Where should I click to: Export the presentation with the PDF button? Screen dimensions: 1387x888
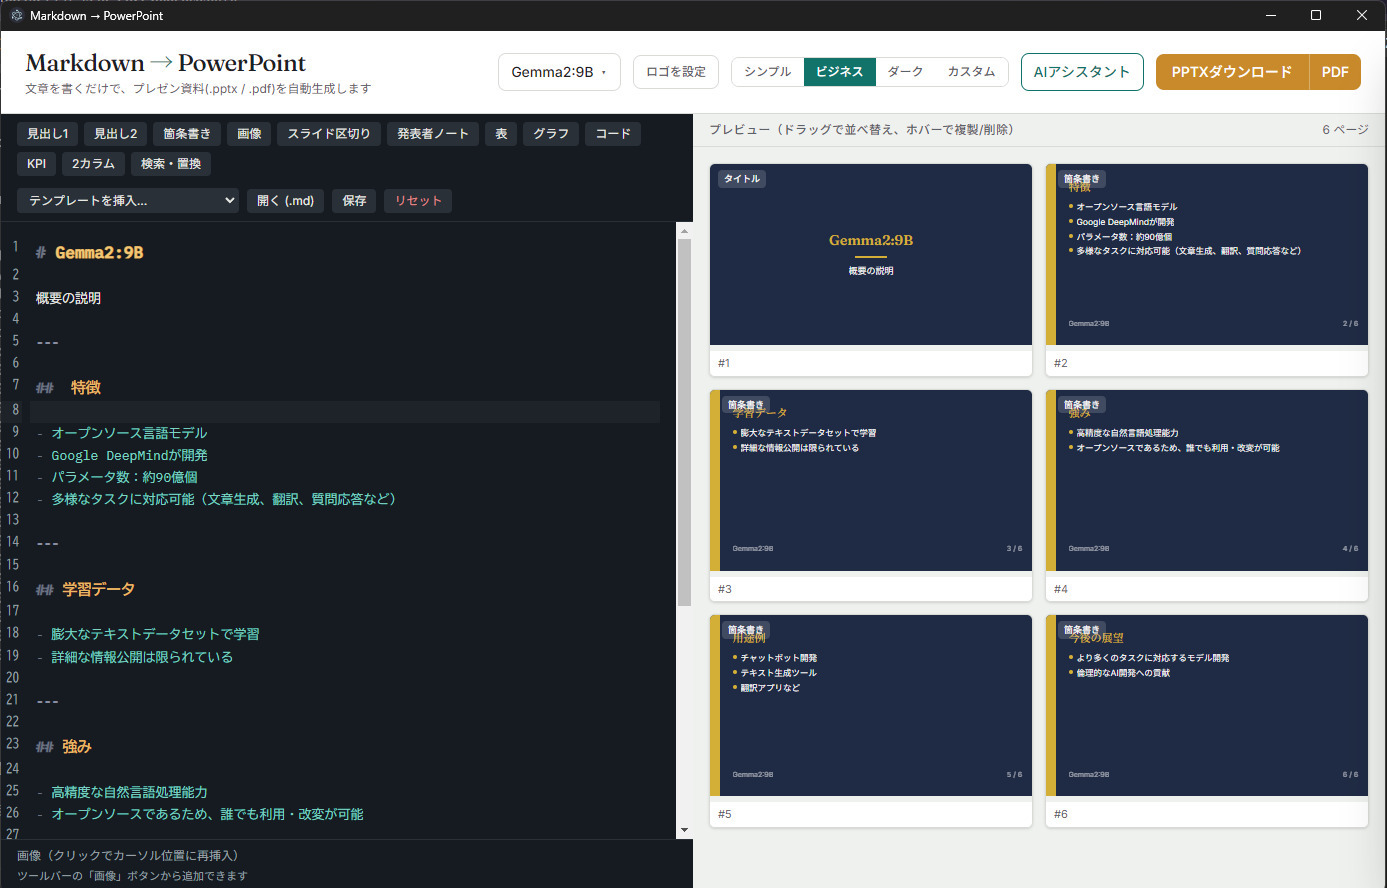pyautogui.click(x=1335, y=72)
